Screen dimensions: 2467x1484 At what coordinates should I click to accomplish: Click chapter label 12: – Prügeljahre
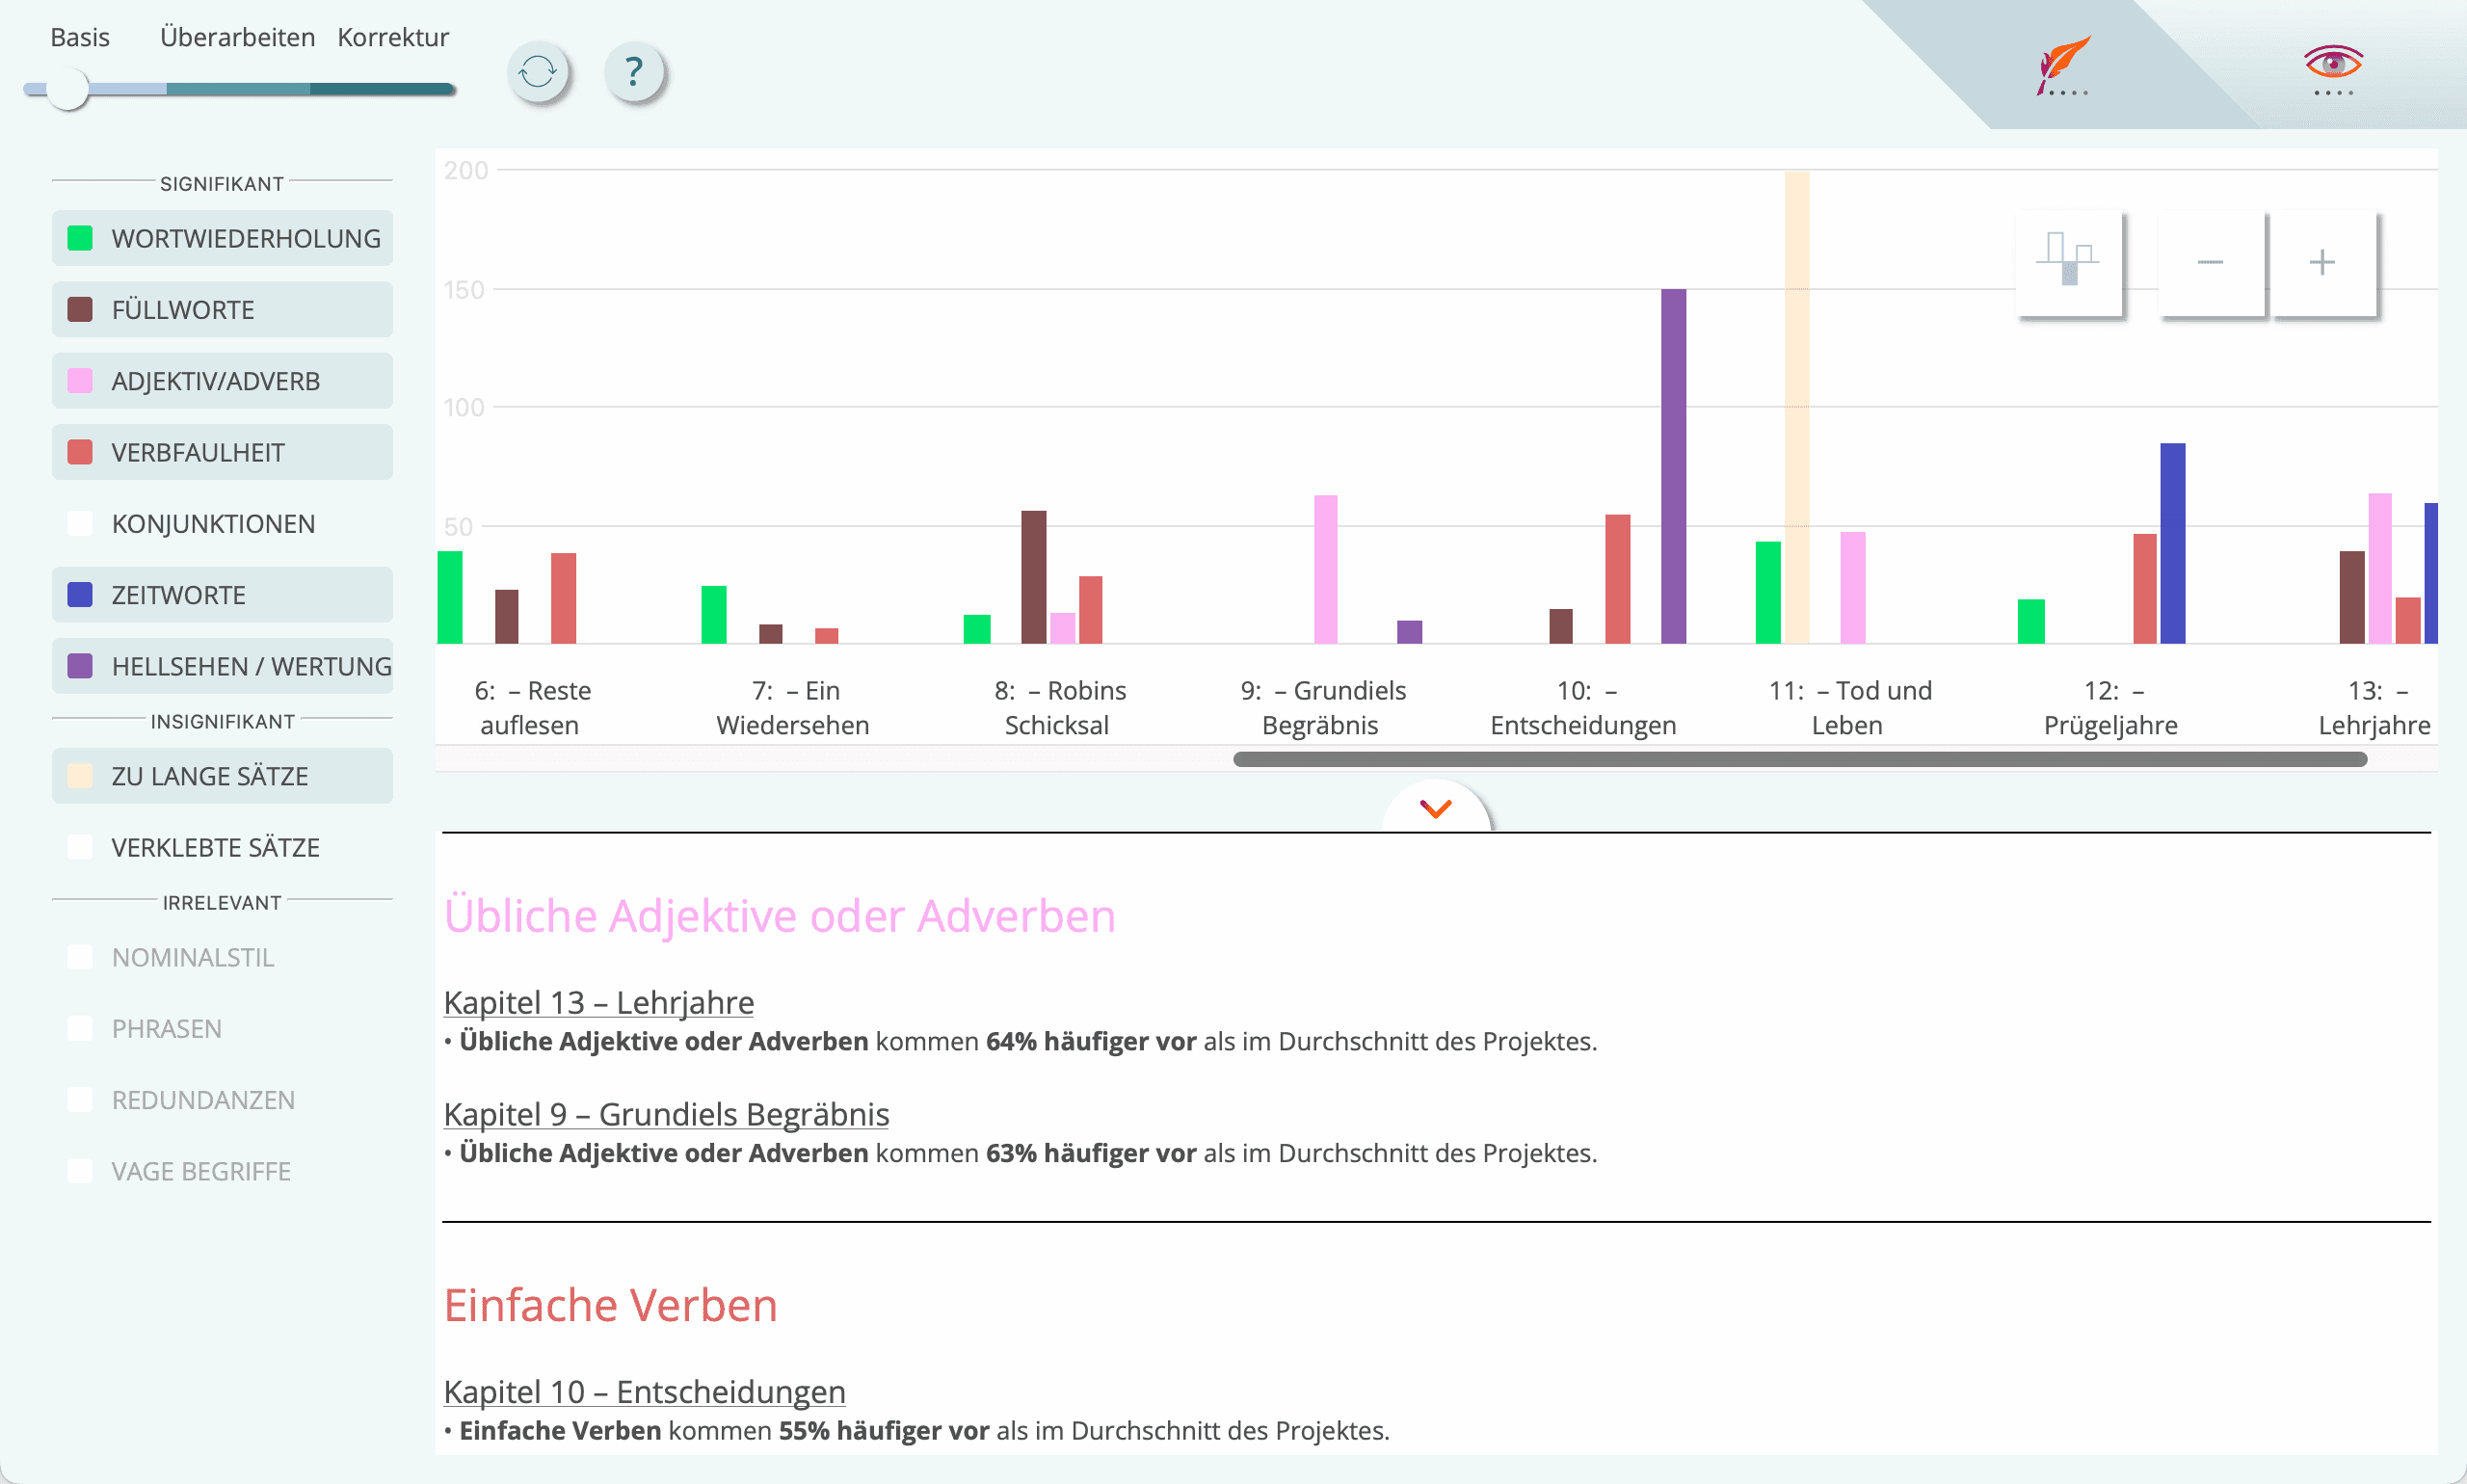tap(2110, 707)
